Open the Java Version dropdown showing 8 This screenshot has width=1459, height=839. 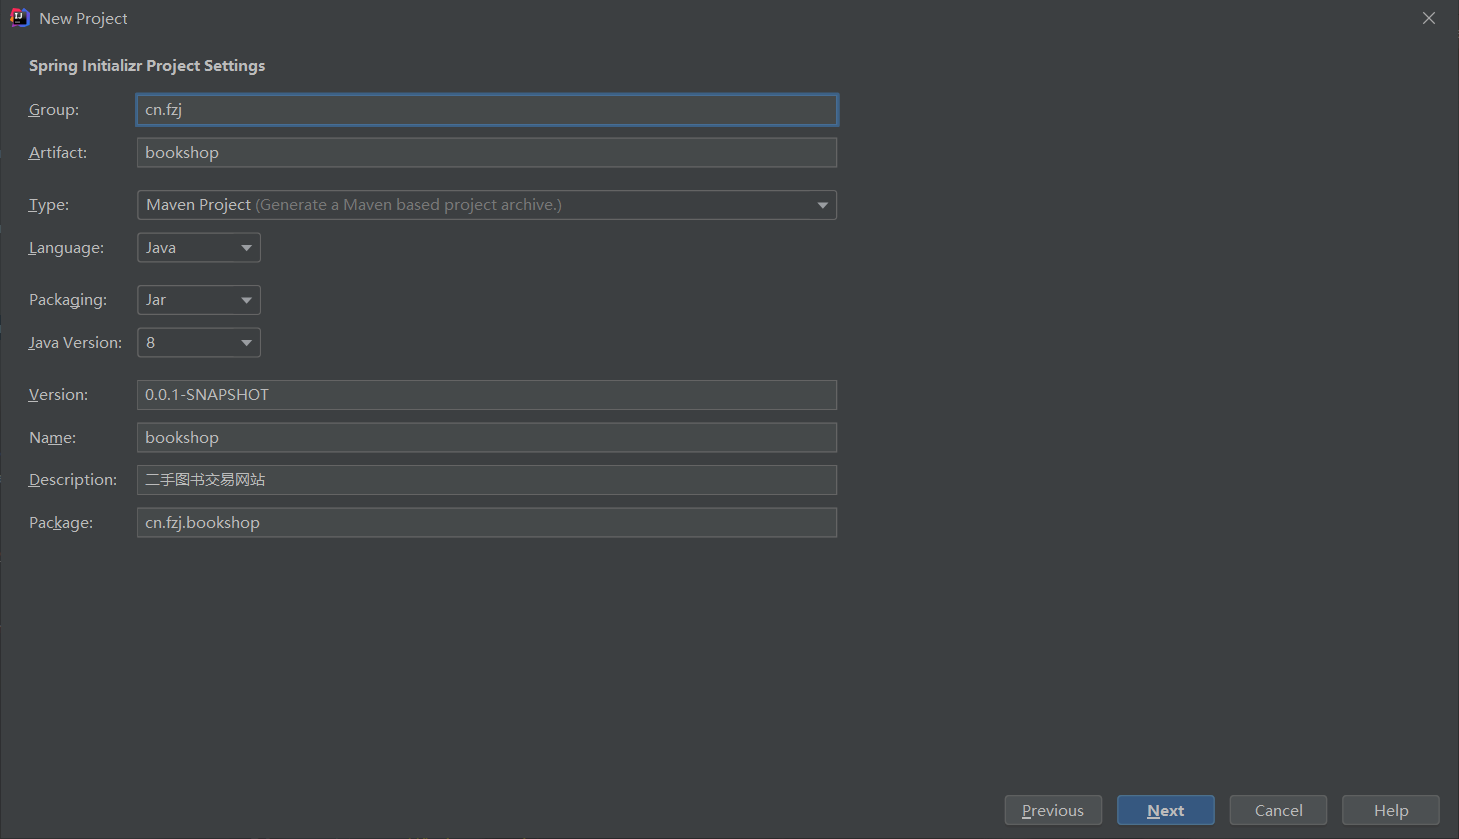(x=199, y=343)
